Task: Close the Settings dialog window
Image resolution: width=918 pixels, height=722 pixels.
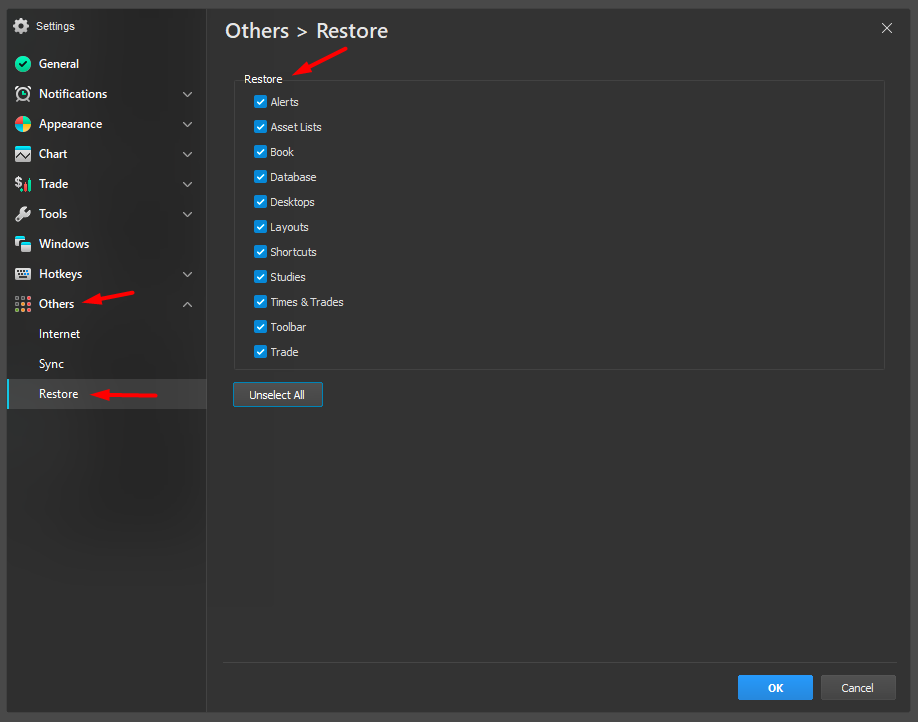Action: click(x=886, y=28)
